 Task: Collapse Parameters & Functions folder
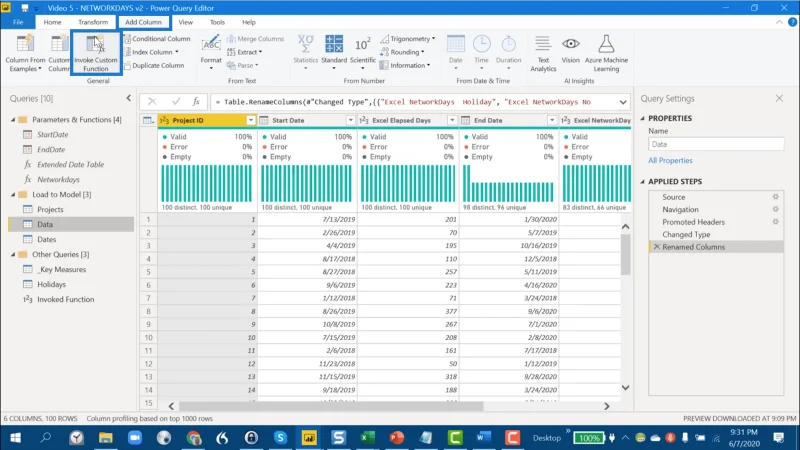13,120
